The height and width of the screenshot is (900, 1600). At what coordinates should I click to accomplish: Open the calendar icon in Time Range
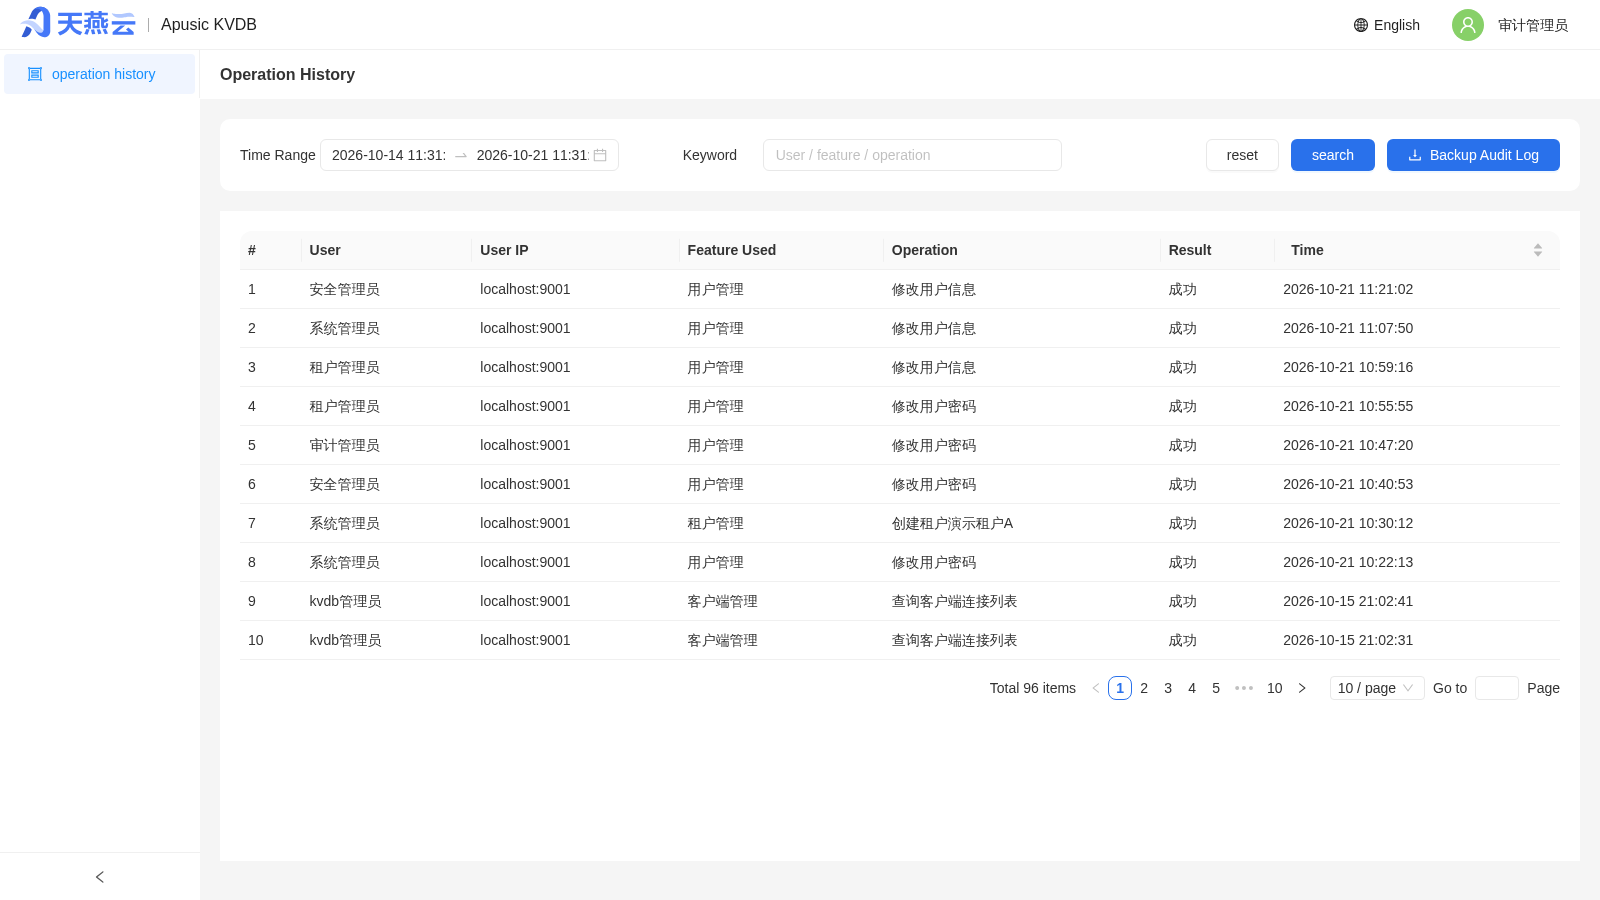[x=600, y=155]
